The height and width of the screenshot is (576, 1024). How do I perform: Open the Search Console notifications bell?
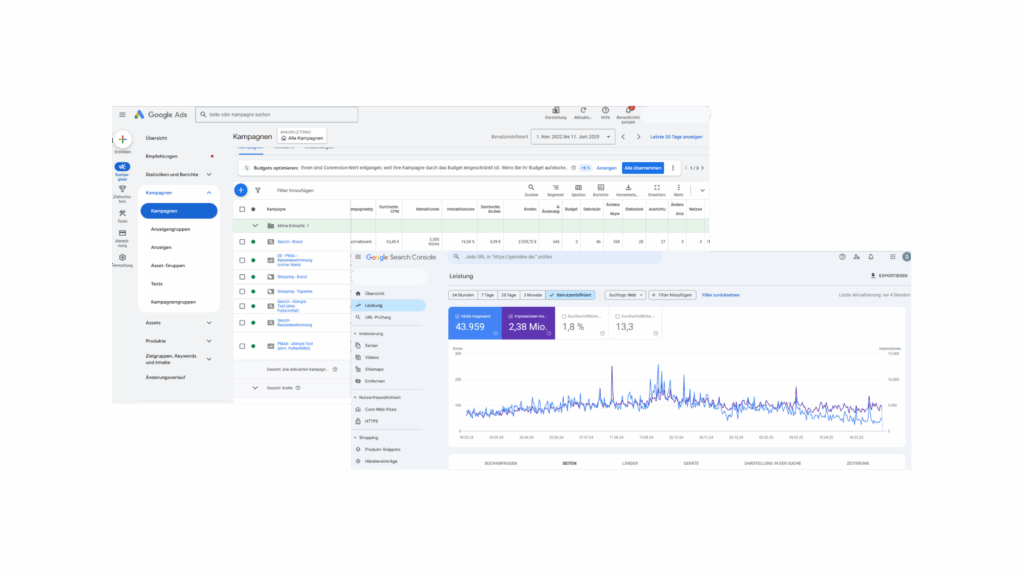click(x=871, y=257)
